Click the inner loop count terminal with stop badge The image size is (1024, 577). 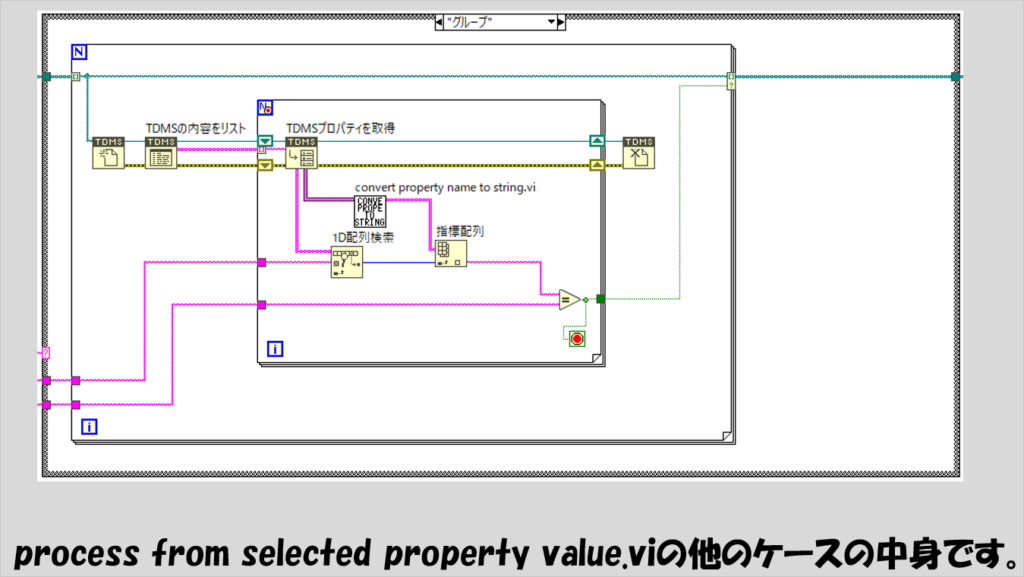tap(266, 107)
